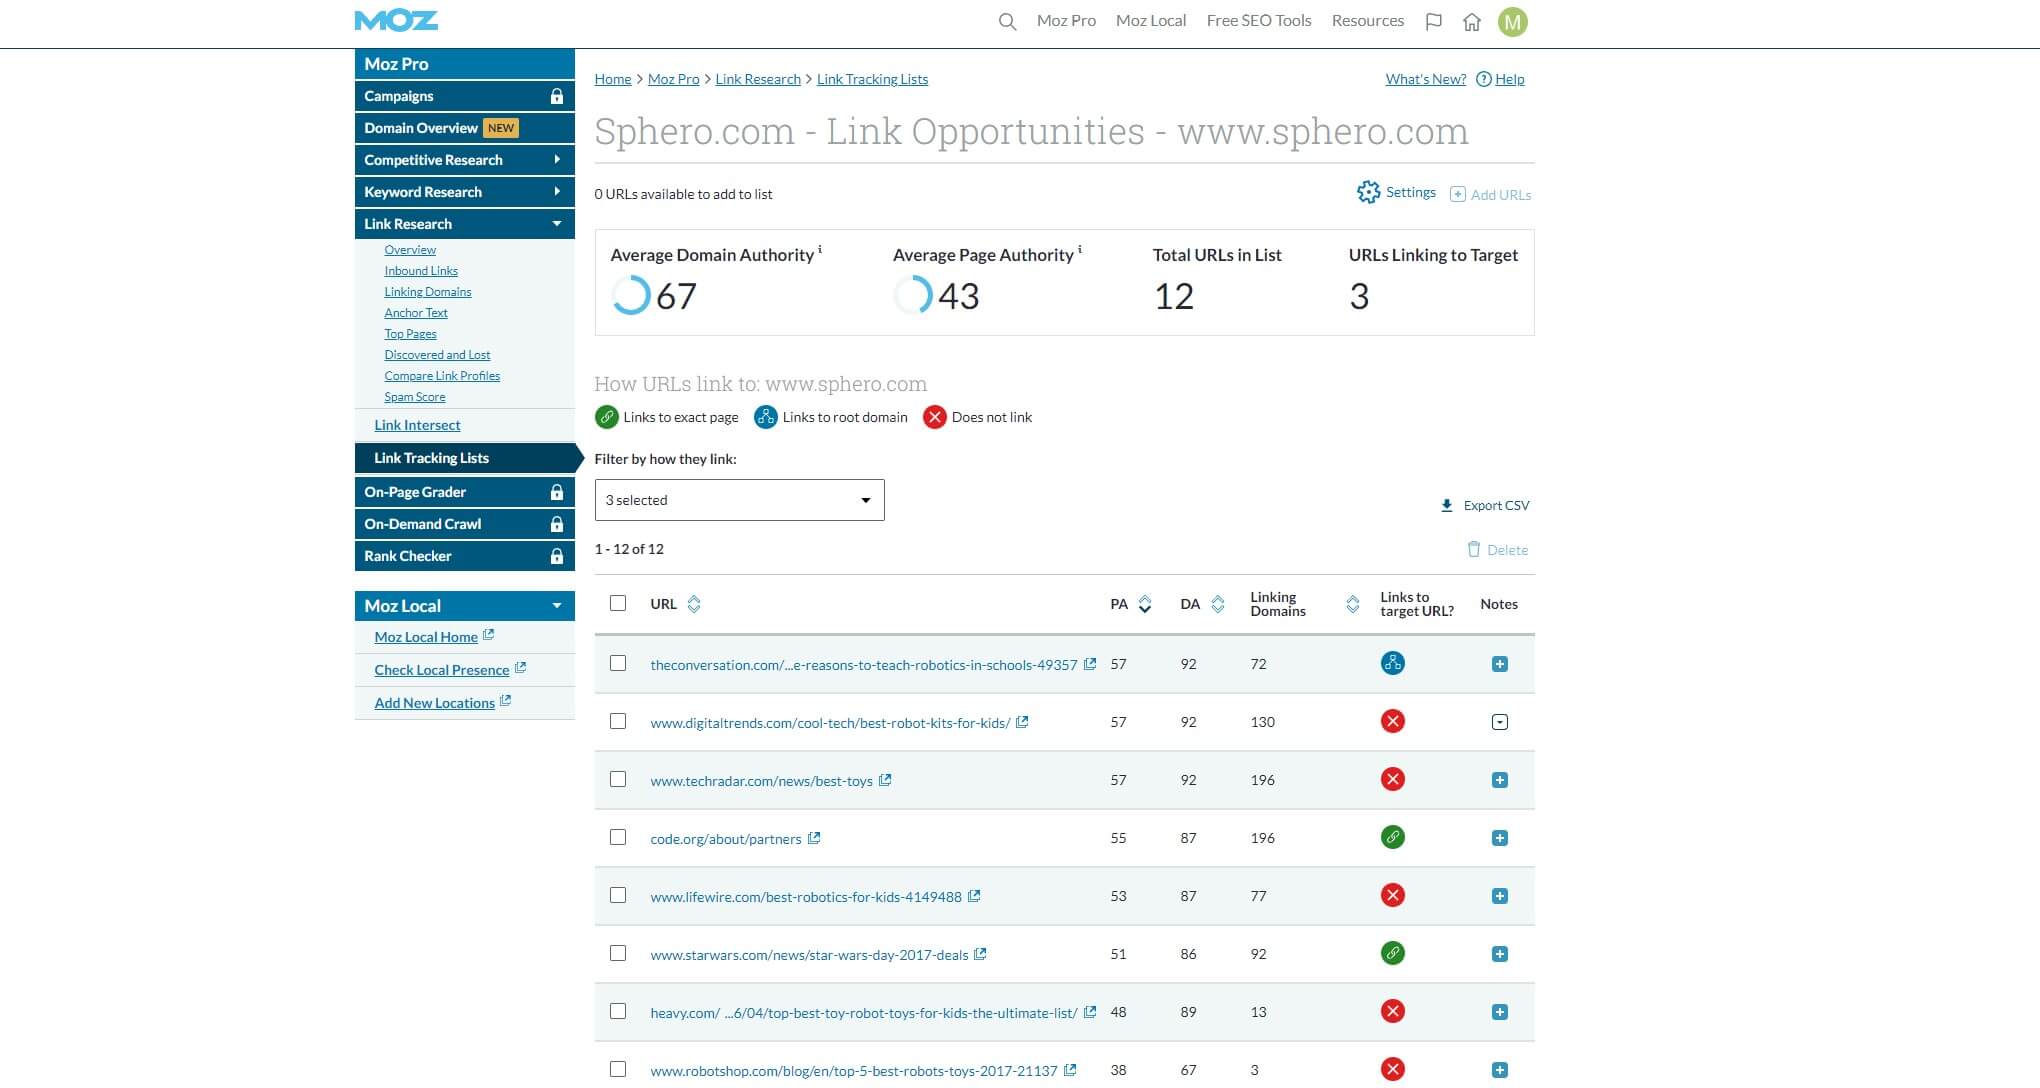Viewport: 2040px width, 1088px height.
Task: Check the digitaltrends.com row checkbox
Action: pos(618,721)
